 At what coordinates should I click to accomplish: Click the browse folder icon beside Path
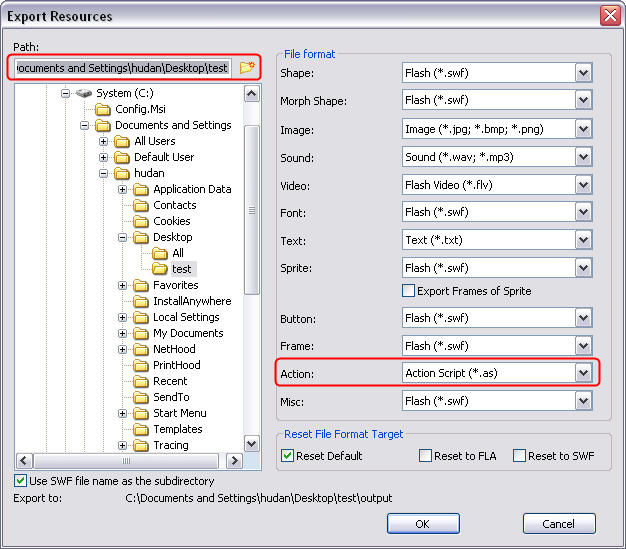[x=247, y=67]
